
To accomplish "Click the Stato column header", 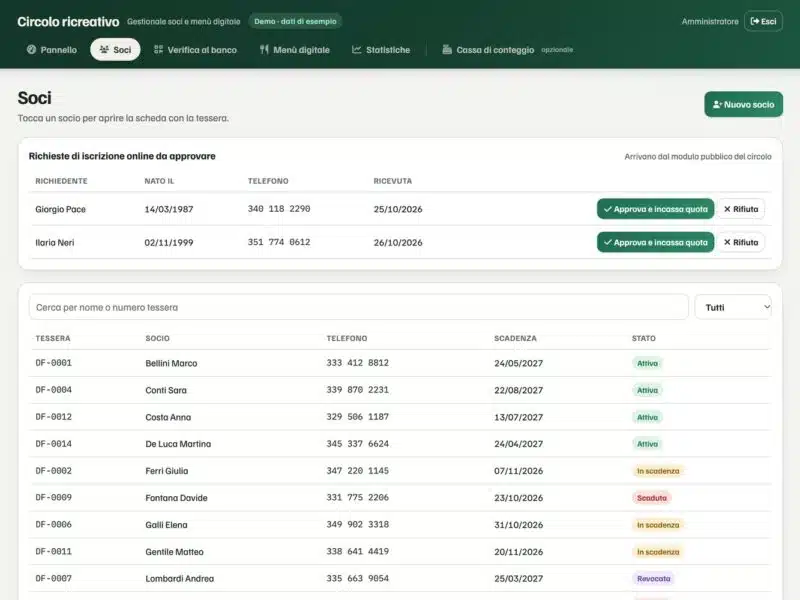I will pos(644,338).
